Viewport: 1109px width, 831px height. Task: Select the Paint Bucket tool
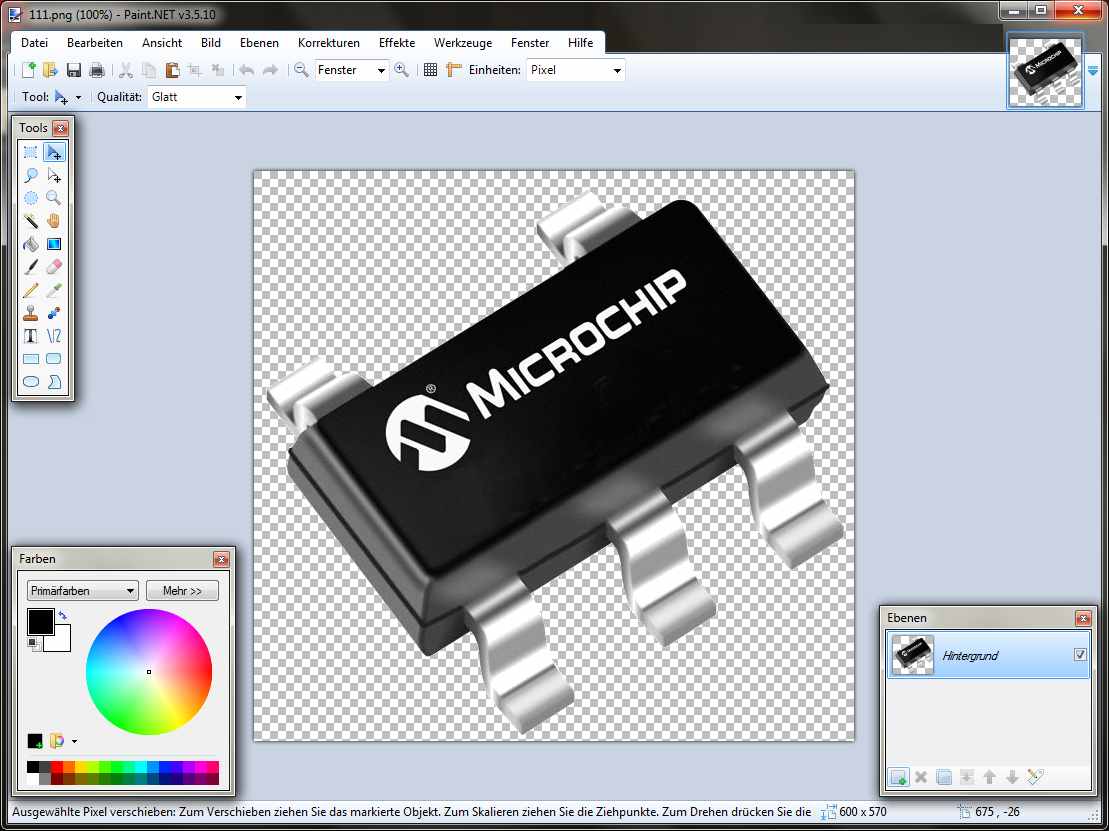(x=31, y=244)
